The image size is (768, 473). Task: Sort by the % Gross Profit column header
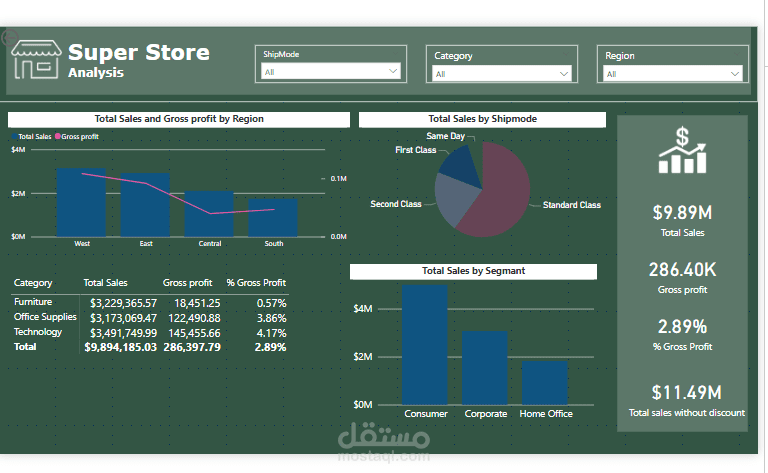click(256, 283)
